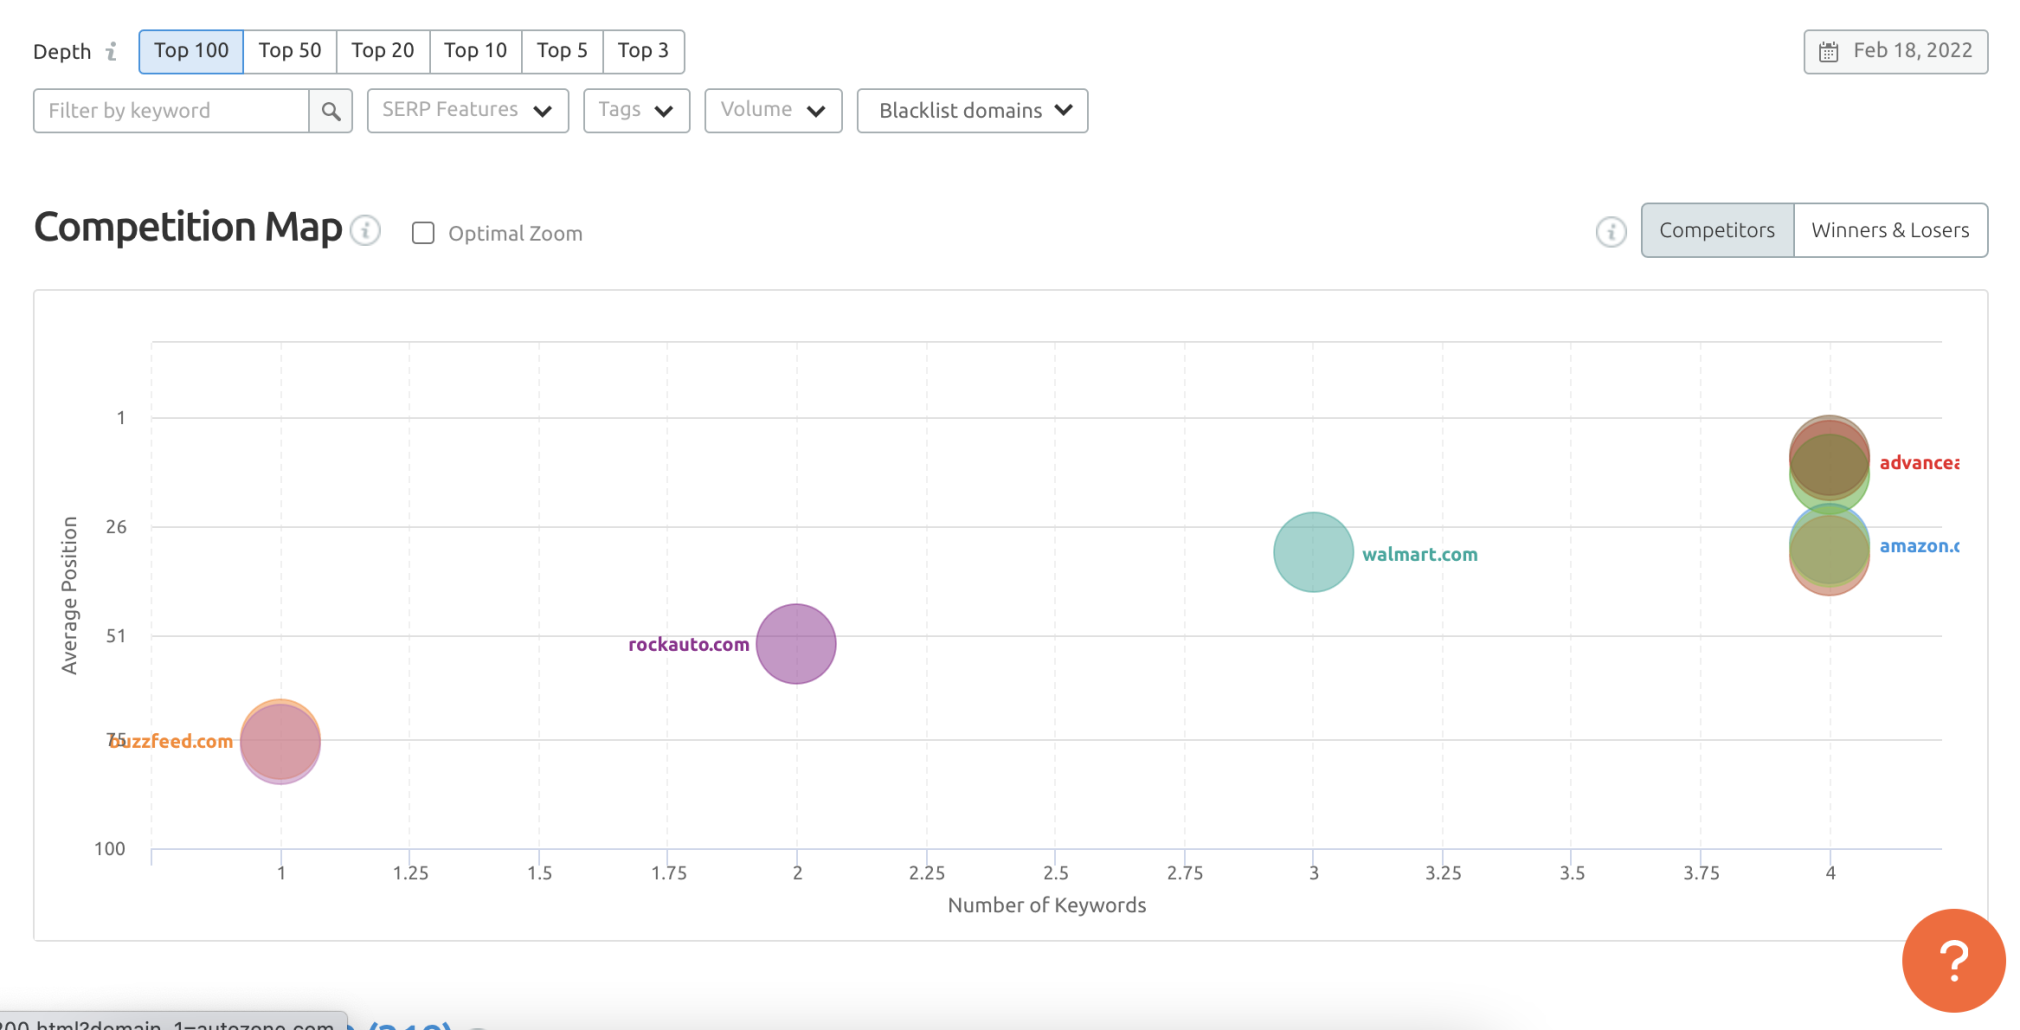Open the Tags dropdown
This screenshot has height=1030, width=2020.
tap(636, 110)
